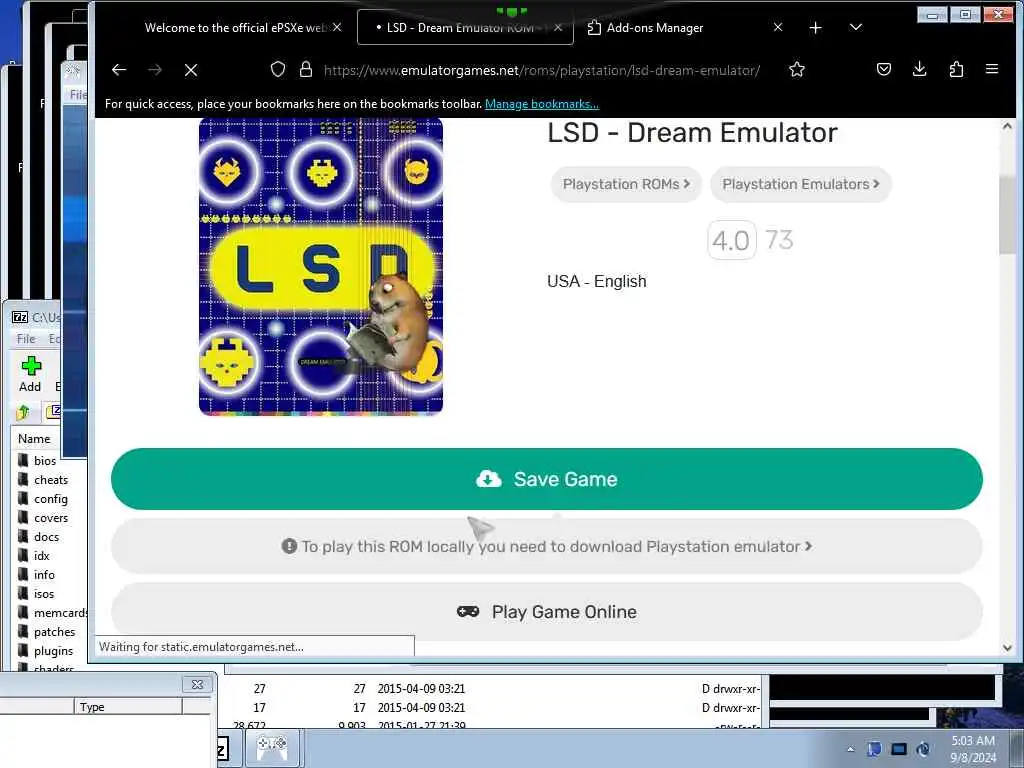Click the page scrollbar down arrow

coord(1007,648)
